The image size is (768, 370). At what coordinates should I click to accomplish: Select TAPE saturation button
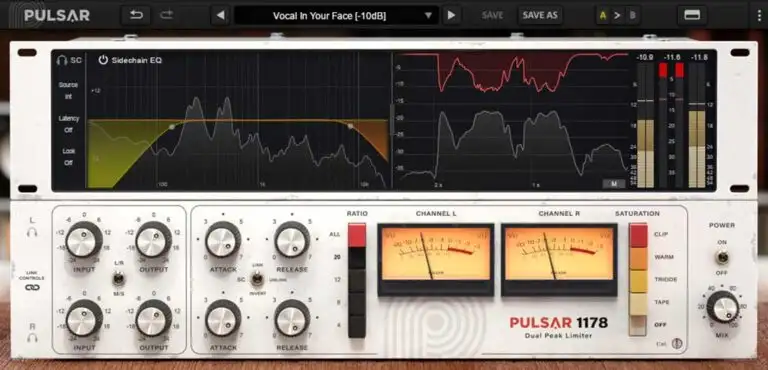click(638, 303)
